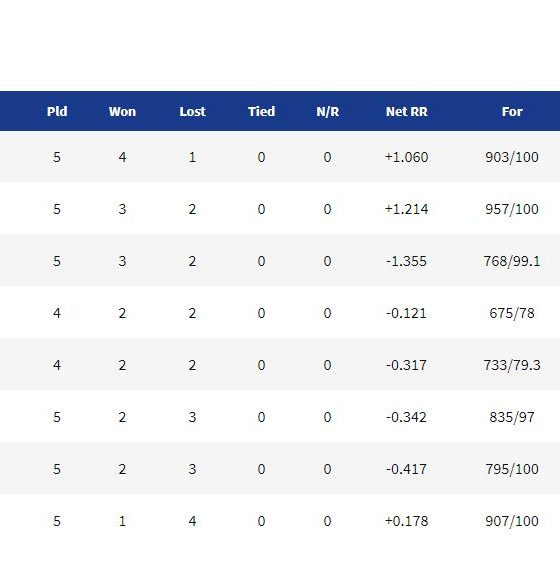The width and height of the screenshot is (560, 587).
Task: Sort by the Net RR header
Action: coord(407,112)
